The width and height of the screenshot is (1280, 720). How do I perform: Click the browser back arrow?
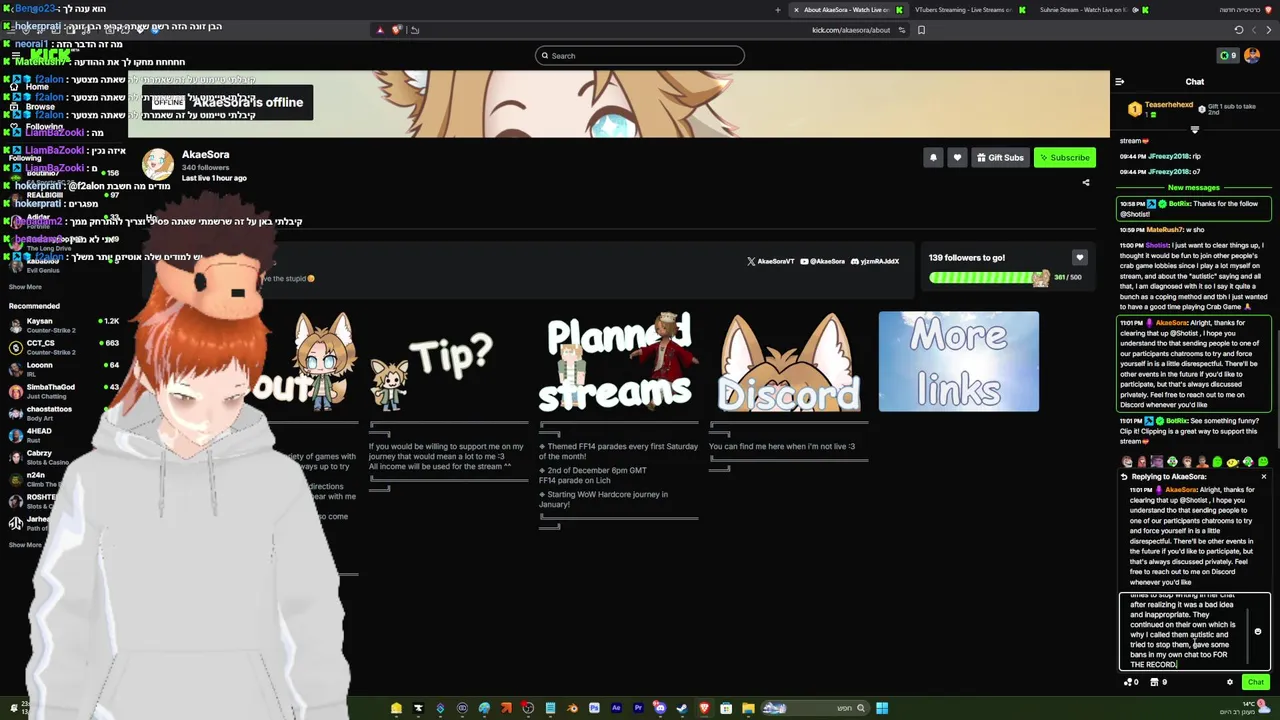1268,30
